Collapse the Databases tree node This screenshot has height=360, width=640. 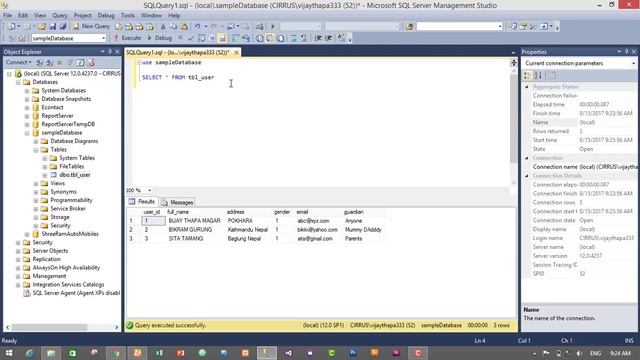click(x=18, y=82)
